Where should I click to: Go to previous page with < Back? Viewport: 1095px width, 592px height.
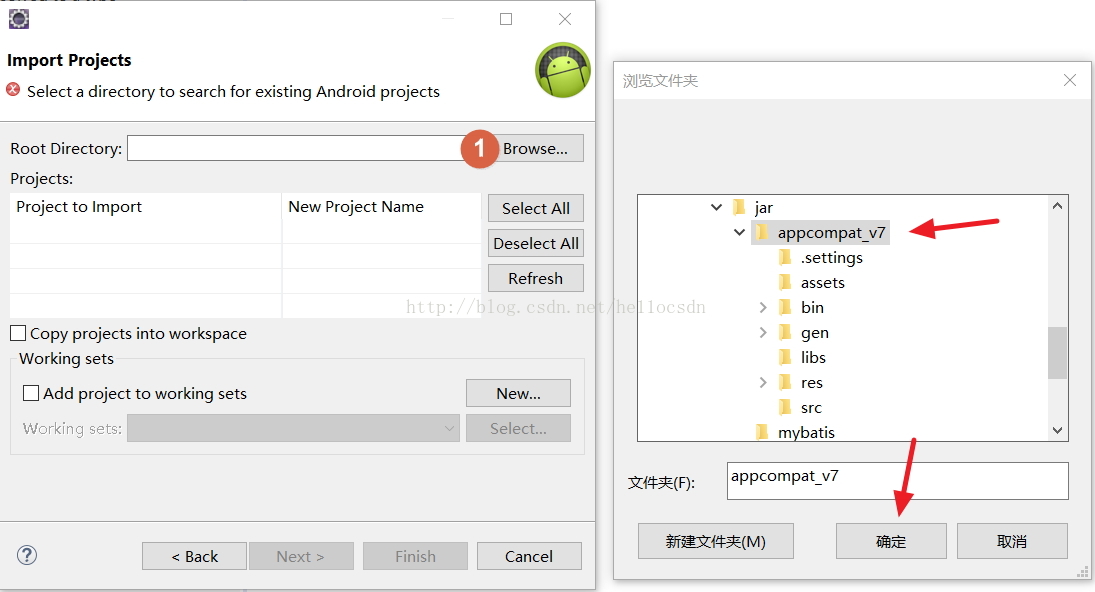pos(194,556)
